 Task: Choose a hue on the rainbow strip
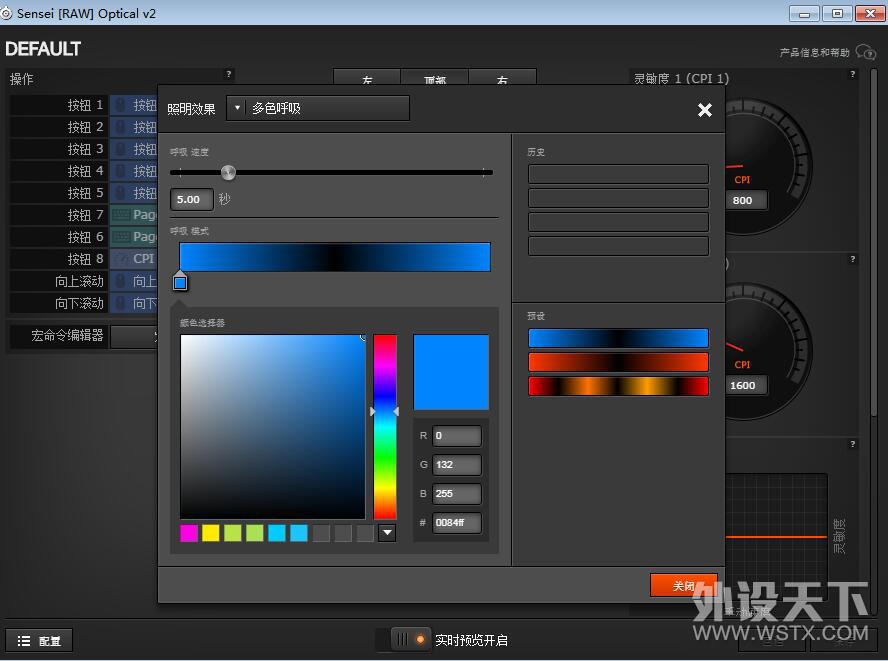click(x=385, y=427)
